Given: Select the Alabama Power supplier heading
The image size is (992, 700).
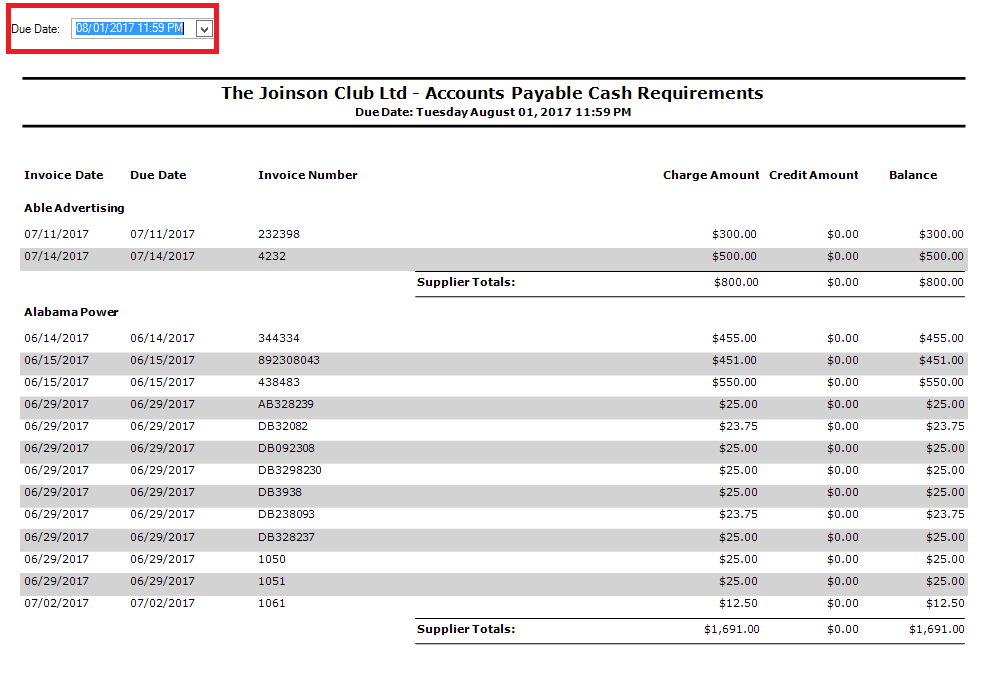Looking at the screenshot, I should (71, 312).
